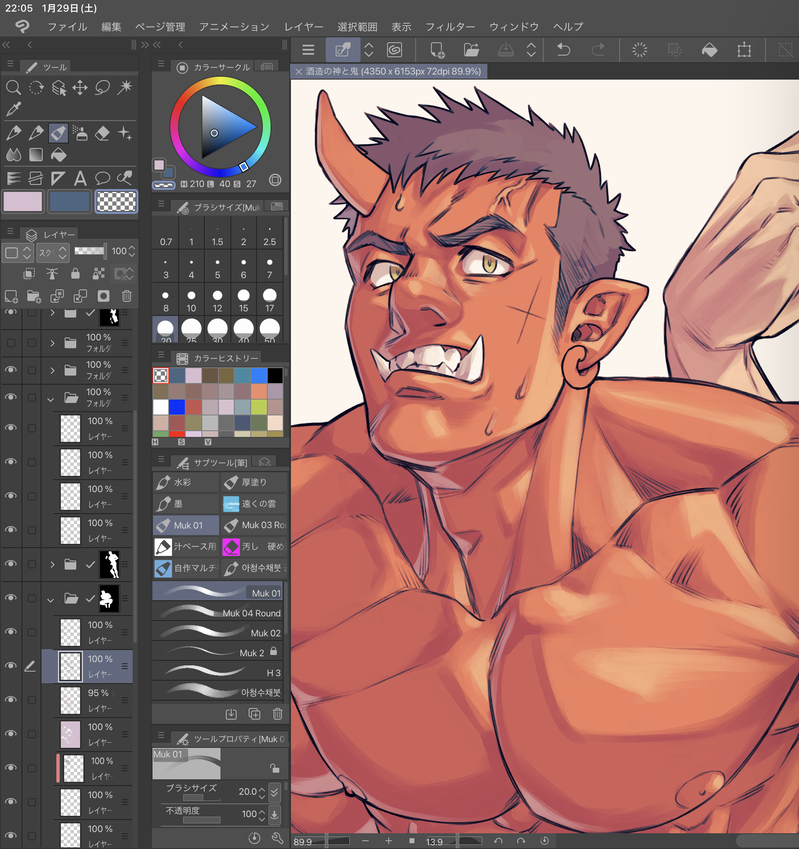Select the transparent checkered color swatch
799x849 pixels.
116,202
